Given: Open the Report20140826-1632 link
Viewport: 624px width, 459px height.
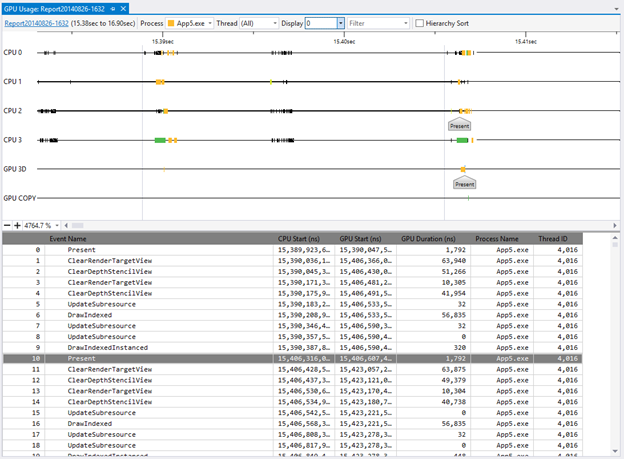Looking at the screenshot, I should coord(35,22).
